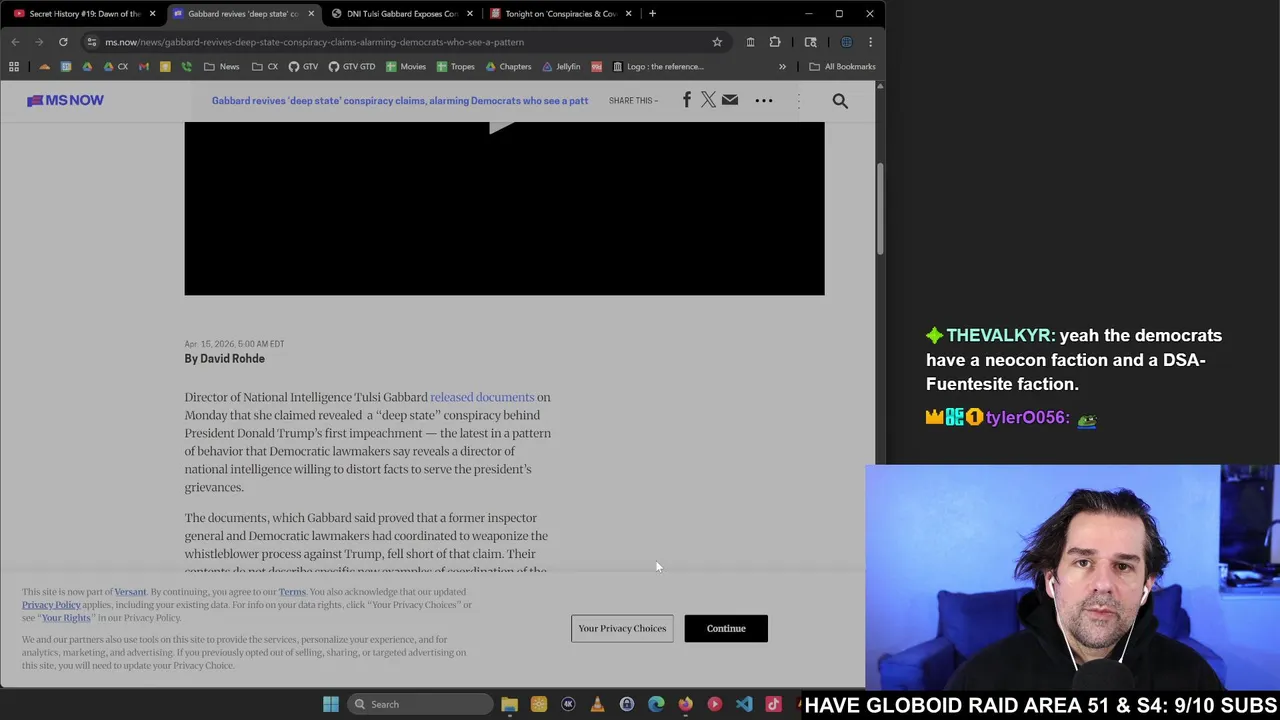Open 4K downloader app on taskbar
Image resolution: width=1280 pixels, height=720 pixels.
click(568, 704)
